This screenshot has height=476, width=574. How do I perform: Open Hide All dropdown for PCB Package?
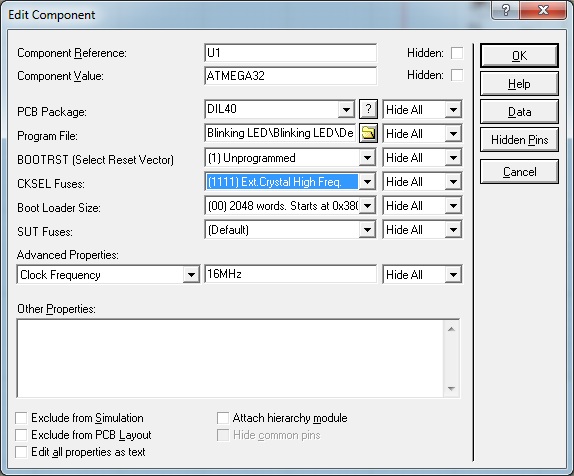click(453, 109)
